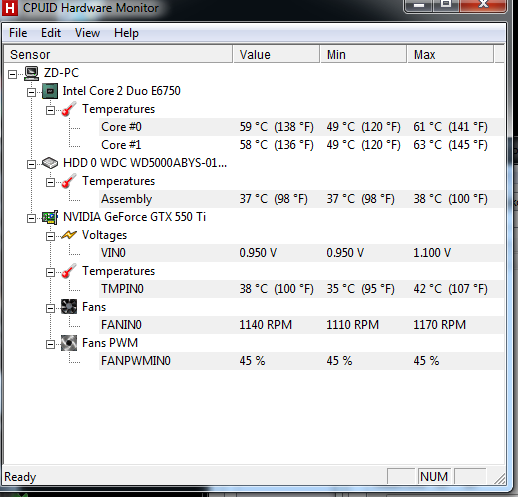The height and width of the screenshot is (497, 518).
Task: Select Intel Core 2 Duo E6750 label
Action: pyautogui.click(x=122, y=91)
